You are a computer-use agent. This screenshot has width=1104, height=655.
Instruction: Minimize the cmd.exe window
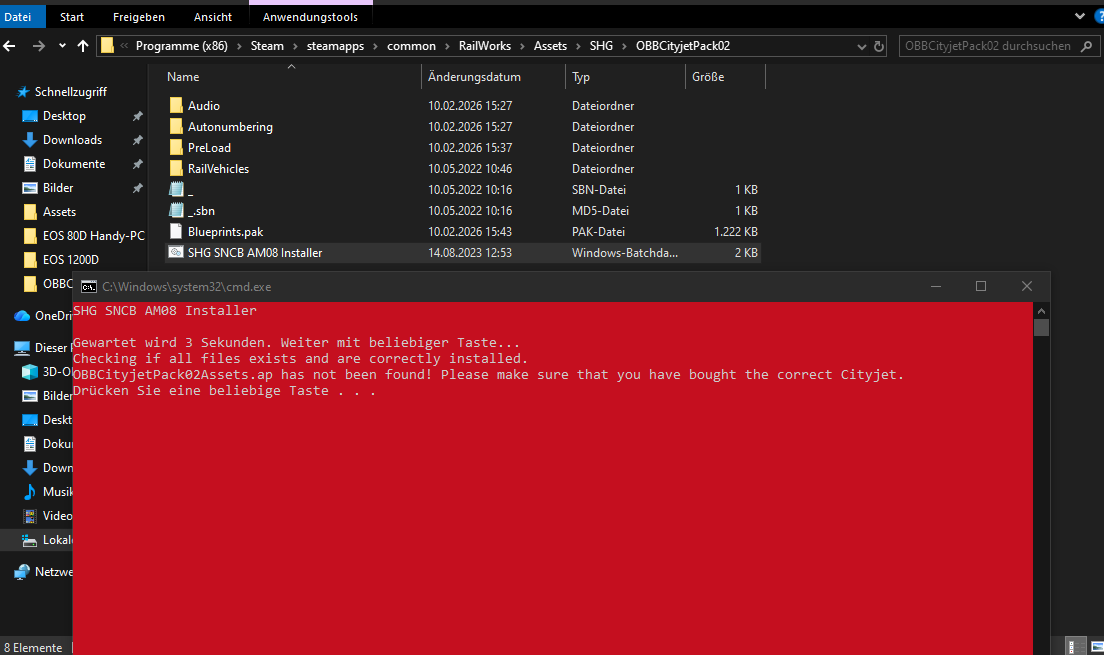936,286
